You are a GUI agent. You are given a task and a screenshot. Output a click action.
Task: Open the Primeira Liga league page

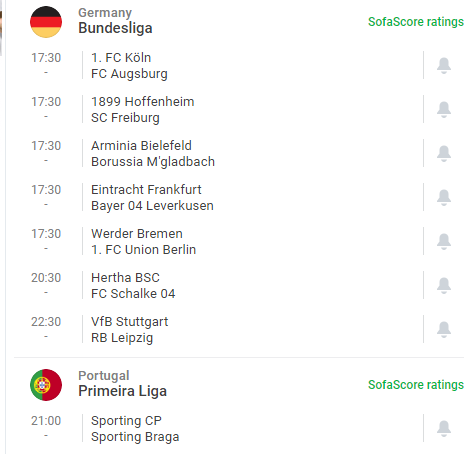(122, 391)
